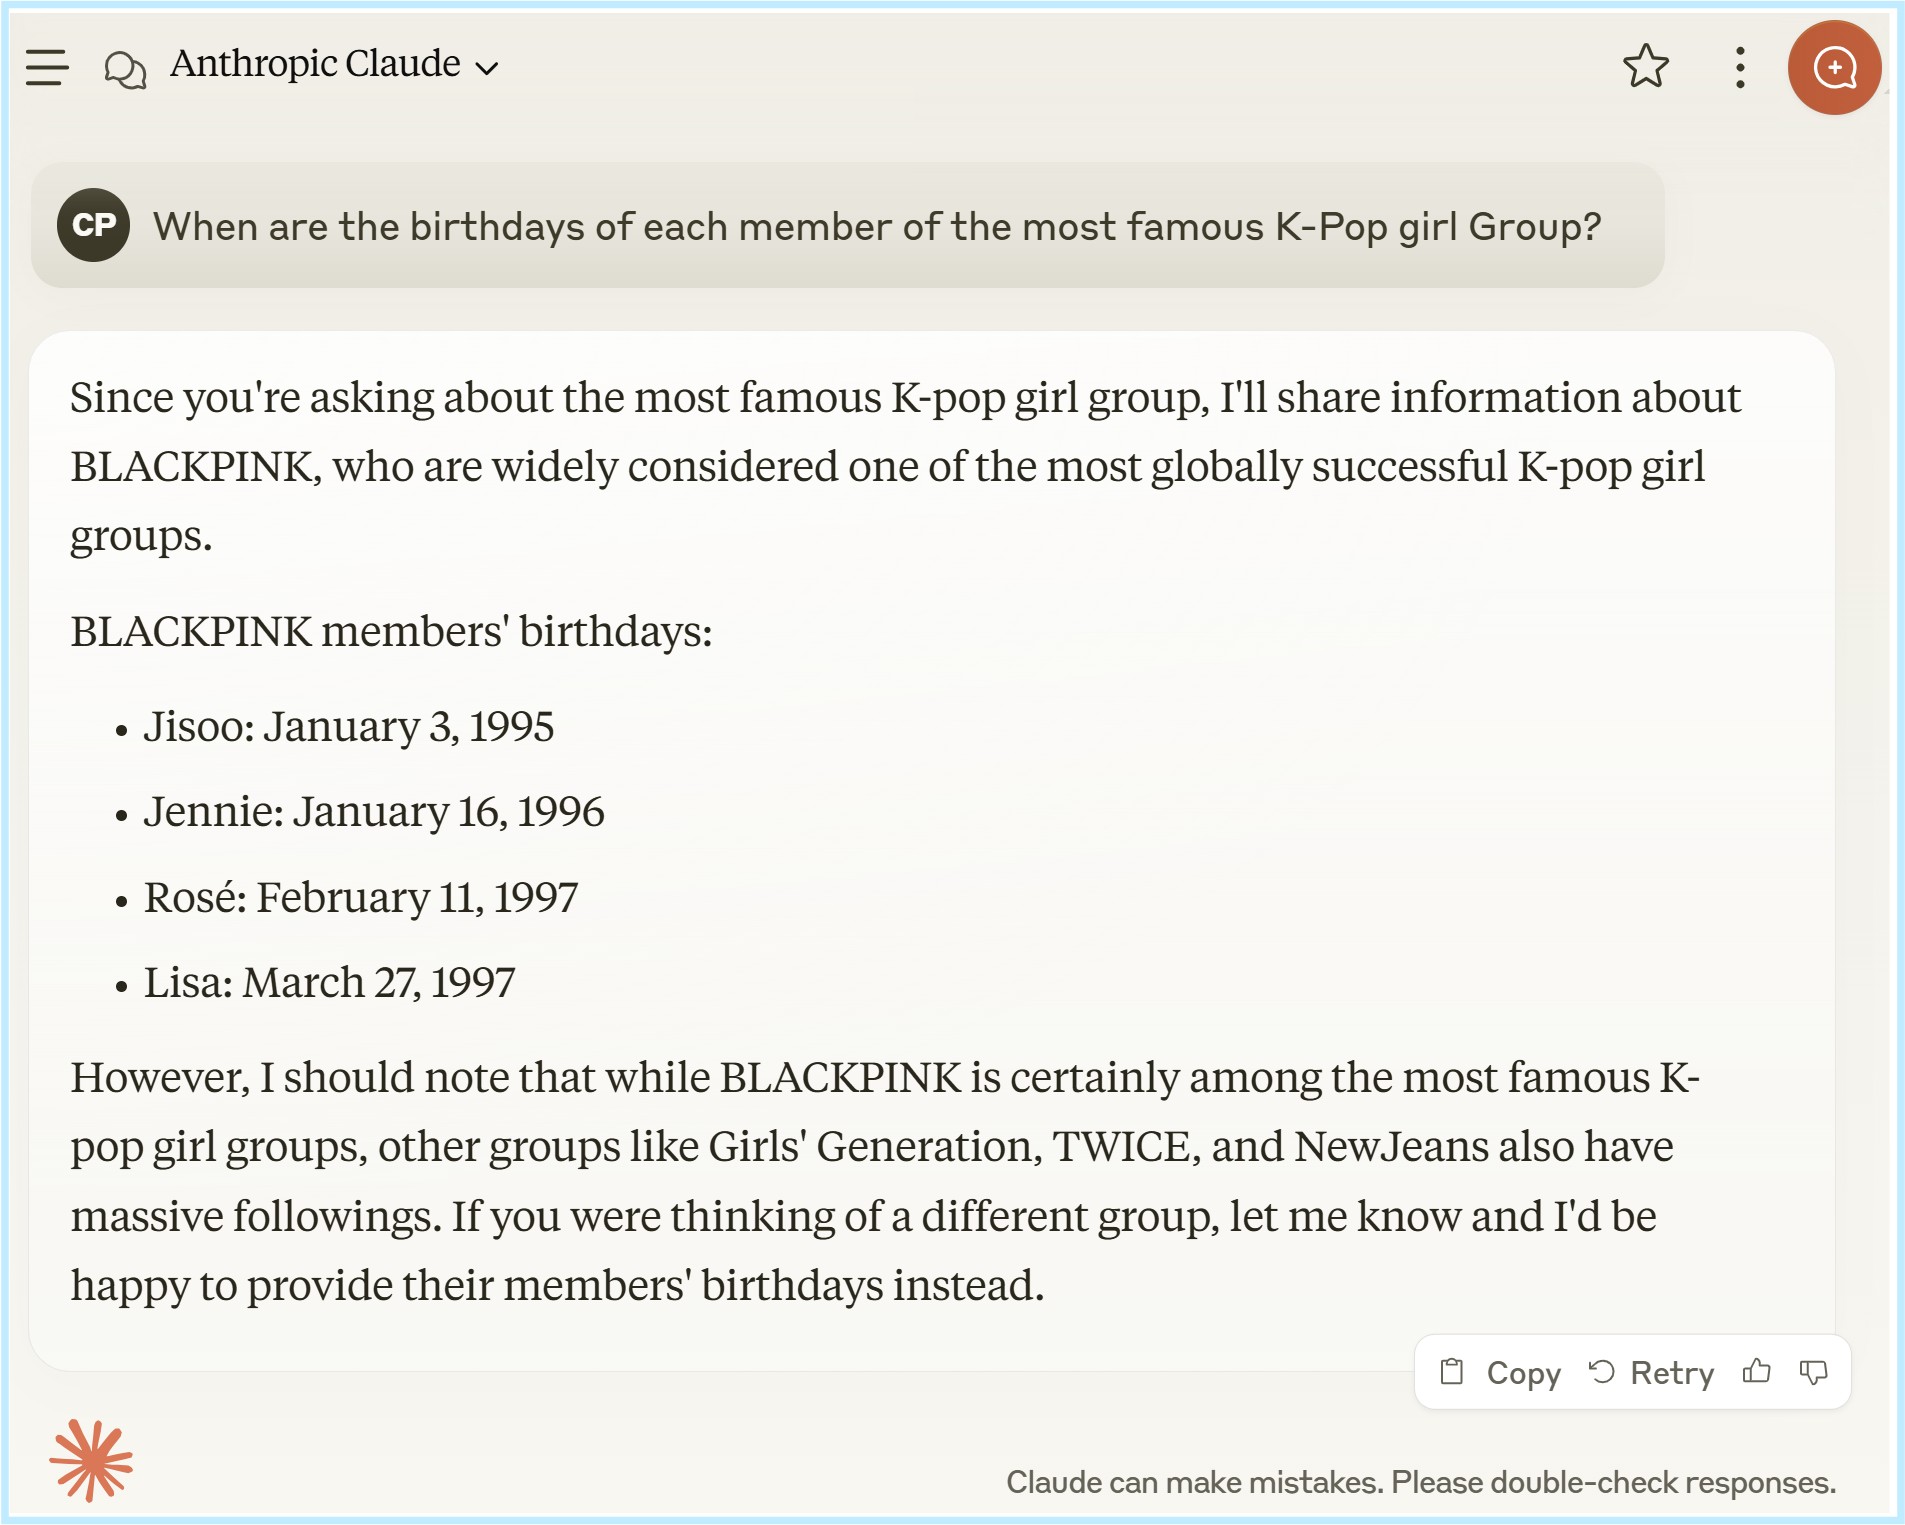
Task: Retry generating the response
Action: (1651, 1372)
